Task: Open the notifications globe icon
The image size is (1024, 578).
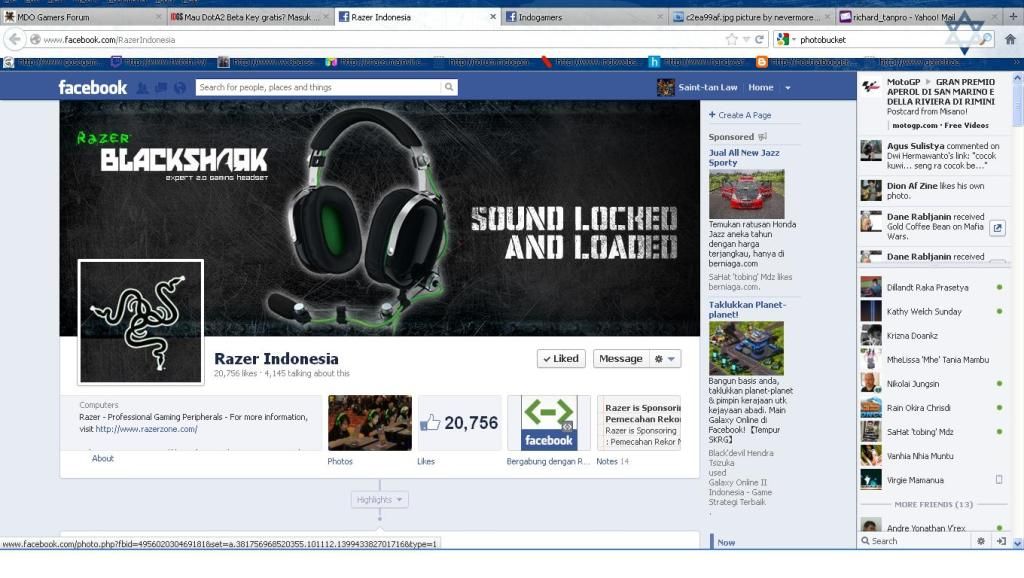Action: point(180,88)
